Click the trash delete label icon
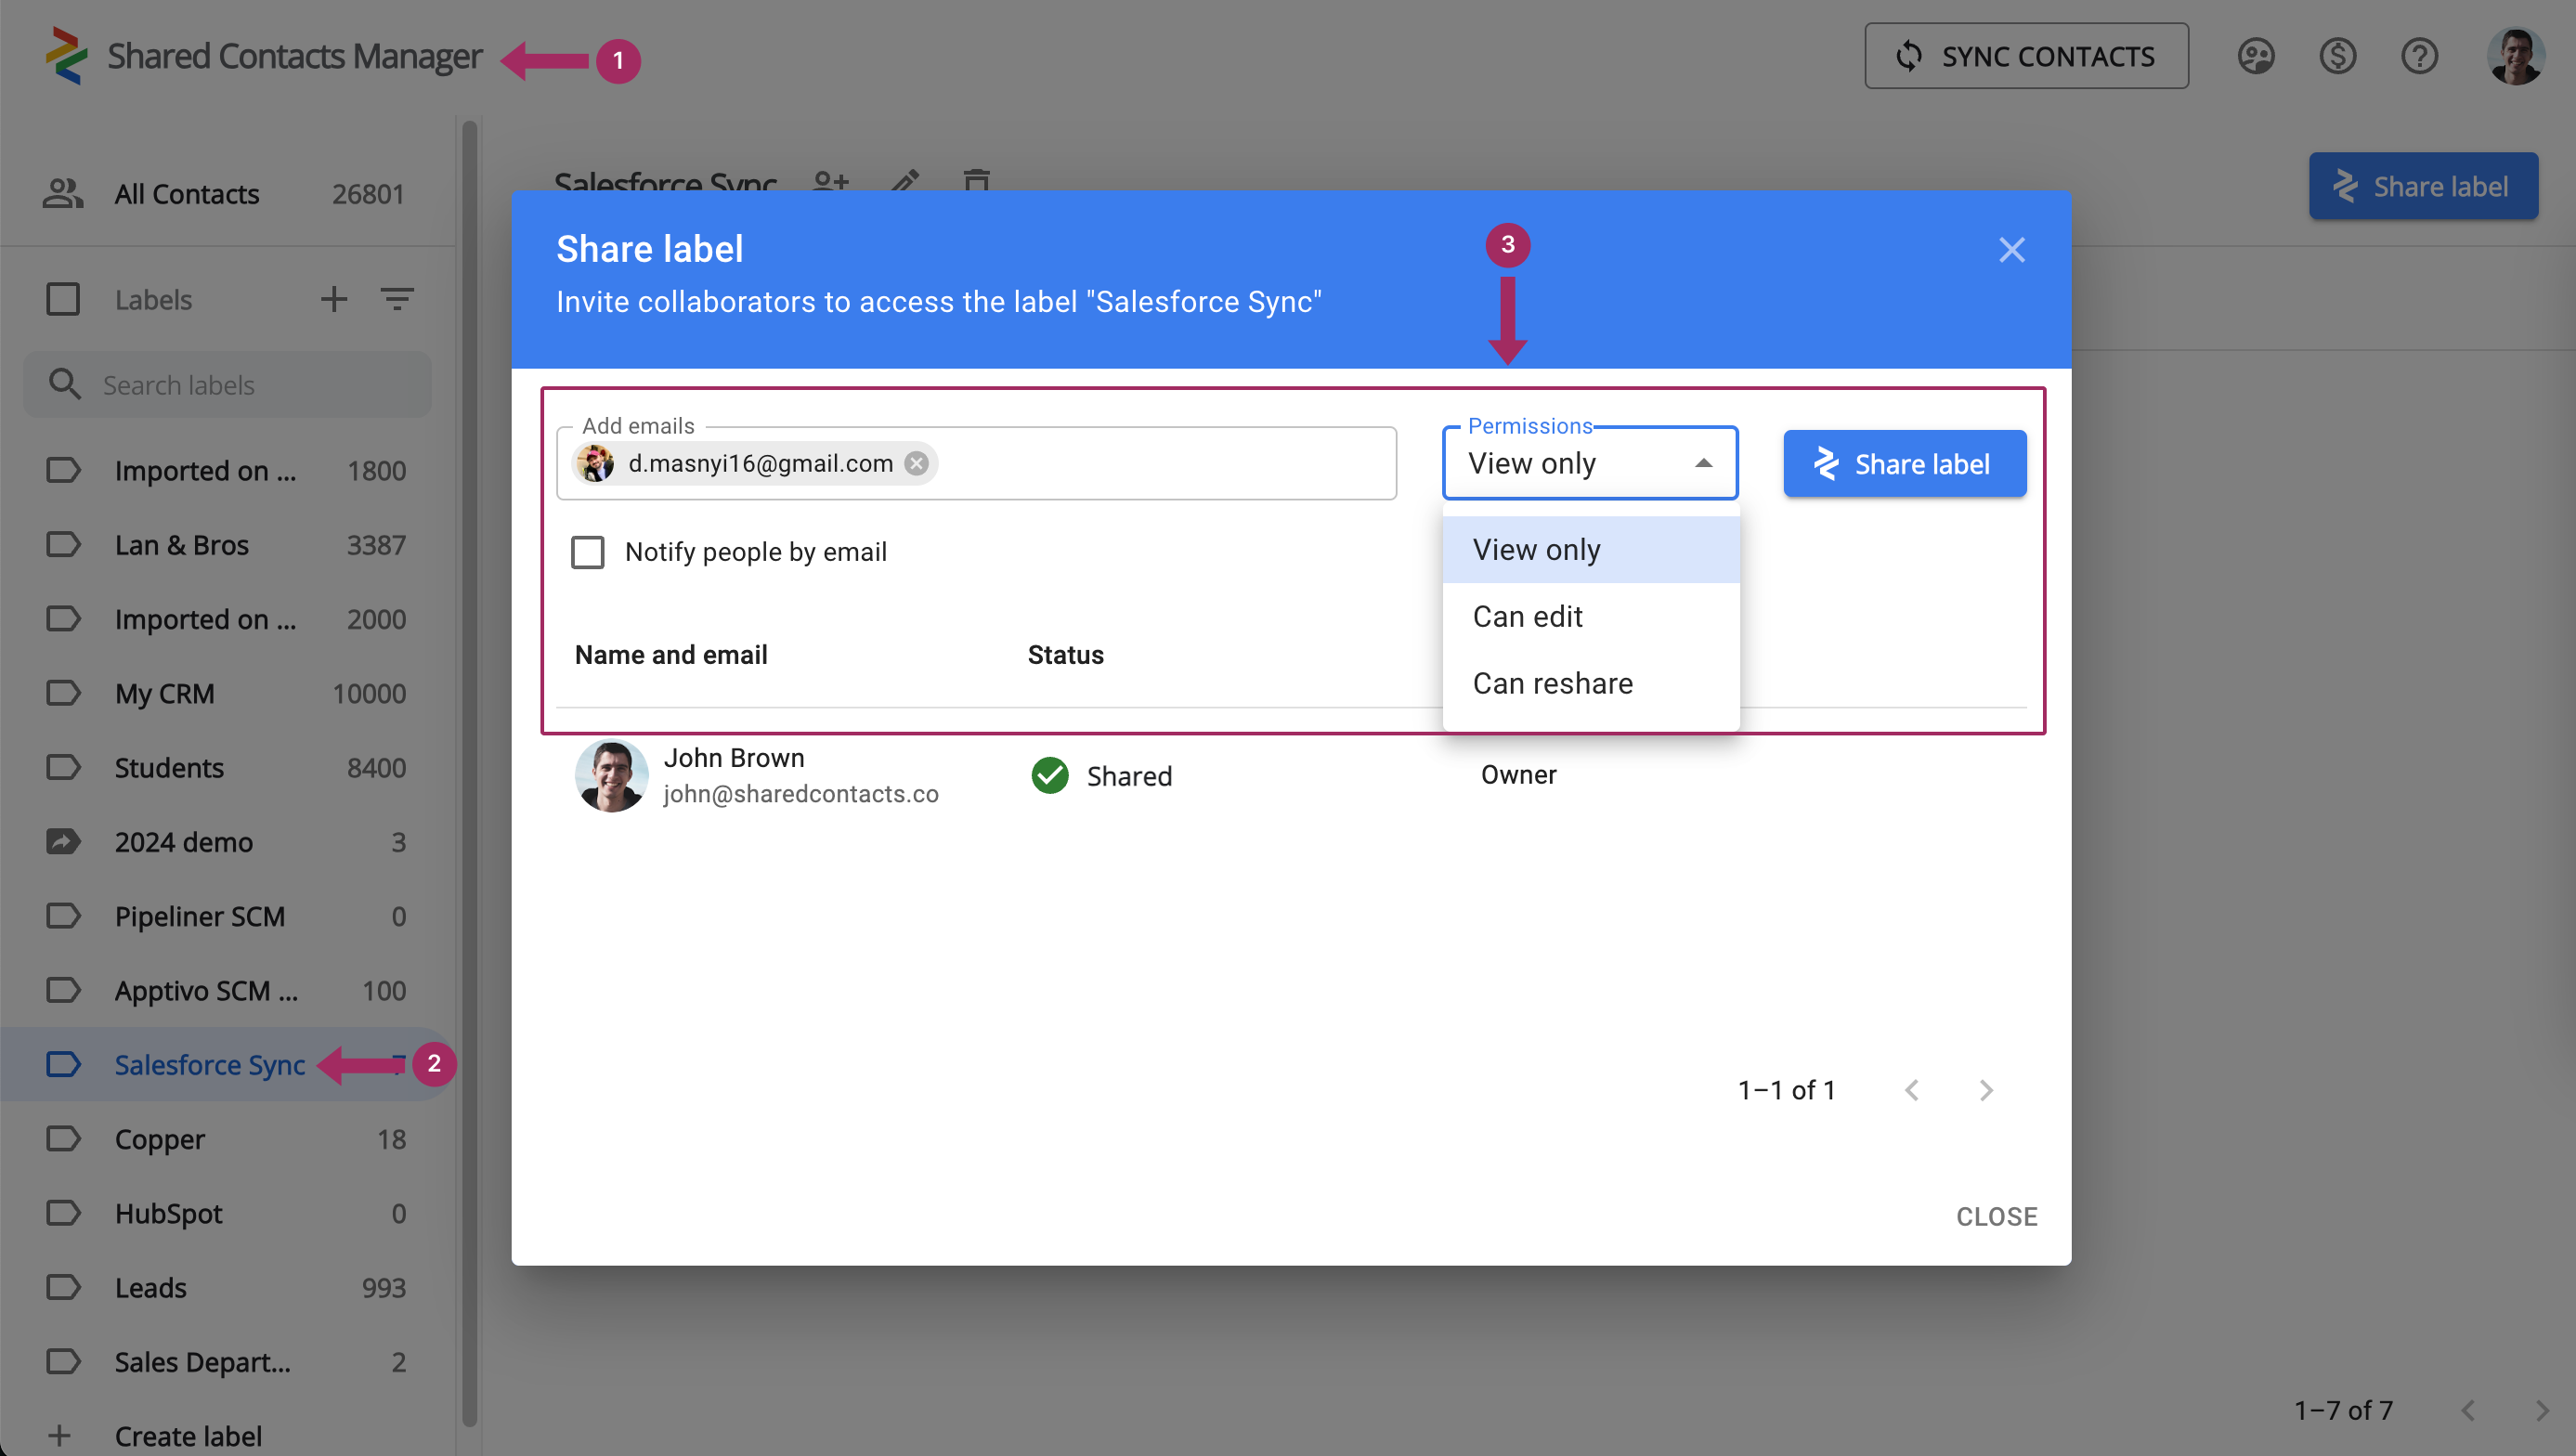Image resolution: width=2576 pixels, height=1456 pixels. coord(977,182)
